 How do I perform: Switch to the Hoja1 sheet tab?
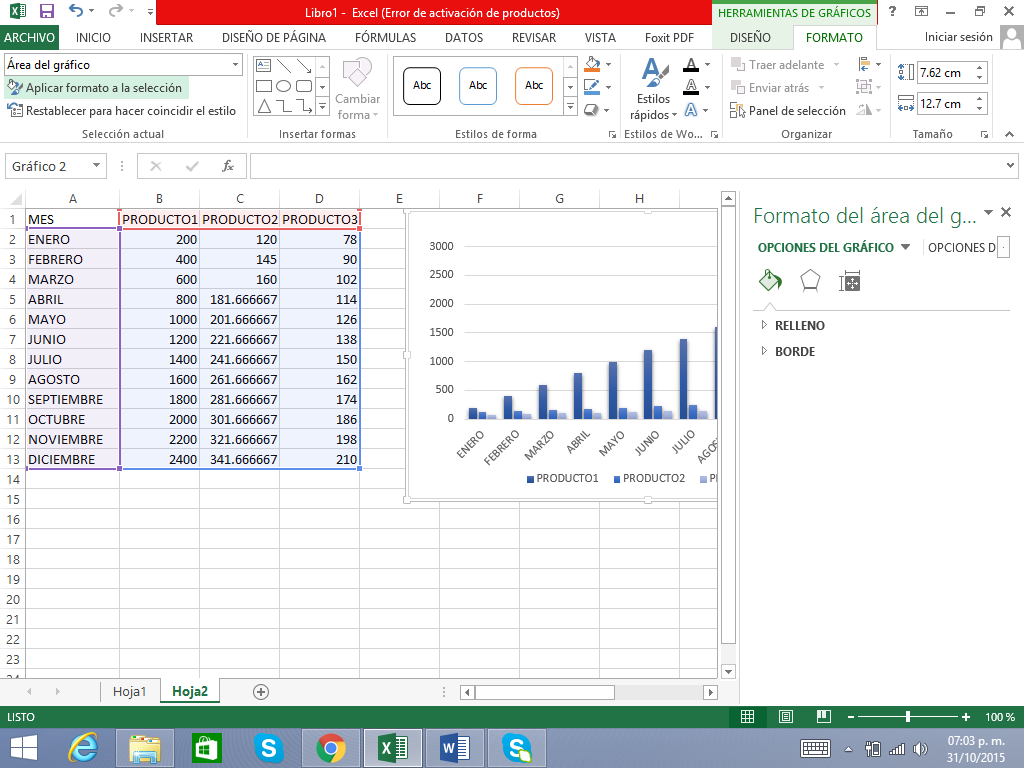click(x=130, y=691)
